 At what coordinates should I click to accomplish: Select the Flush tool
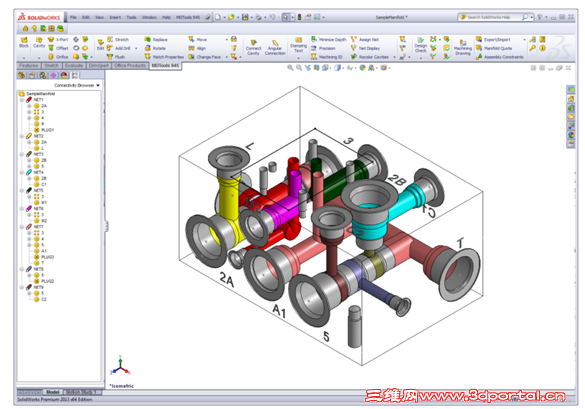(x=116, y=57)
